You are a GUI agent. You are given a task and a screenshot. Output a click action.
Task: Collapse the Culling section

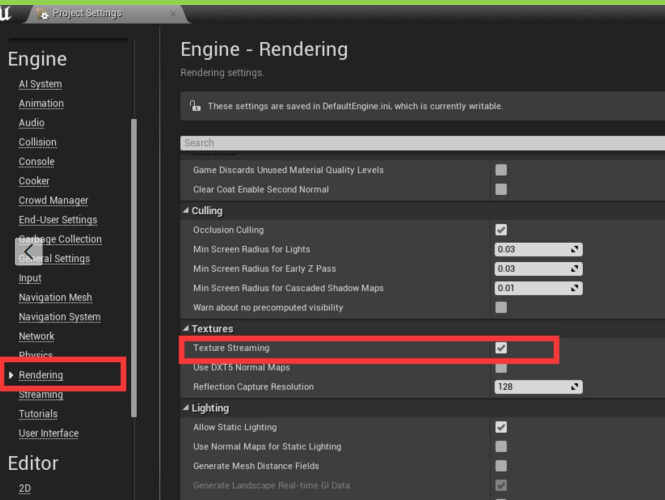pos(186,210)
